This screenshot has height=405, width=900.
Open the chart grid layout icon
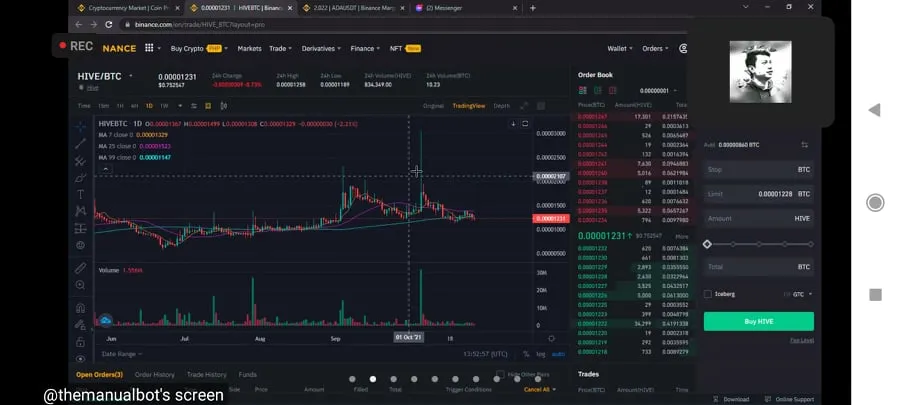point(541,106)
